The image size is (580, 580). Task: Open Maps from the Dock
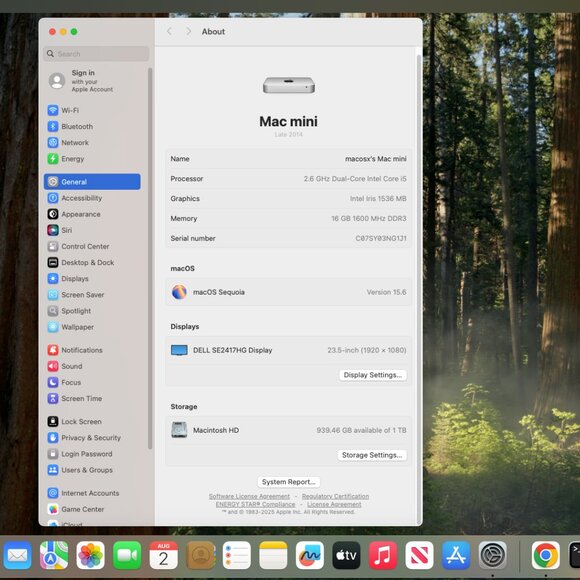[x=54, y=555]
